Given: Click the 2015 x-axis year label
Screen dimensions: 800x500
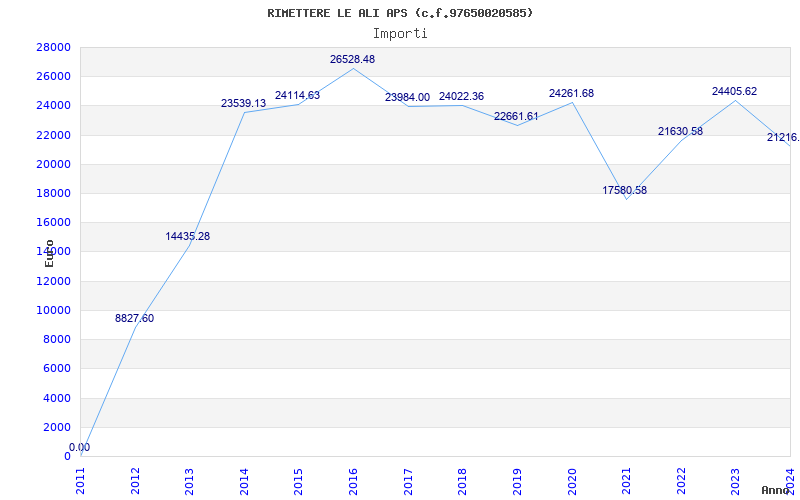Looking at the screenshot, I should coord(298,482).
